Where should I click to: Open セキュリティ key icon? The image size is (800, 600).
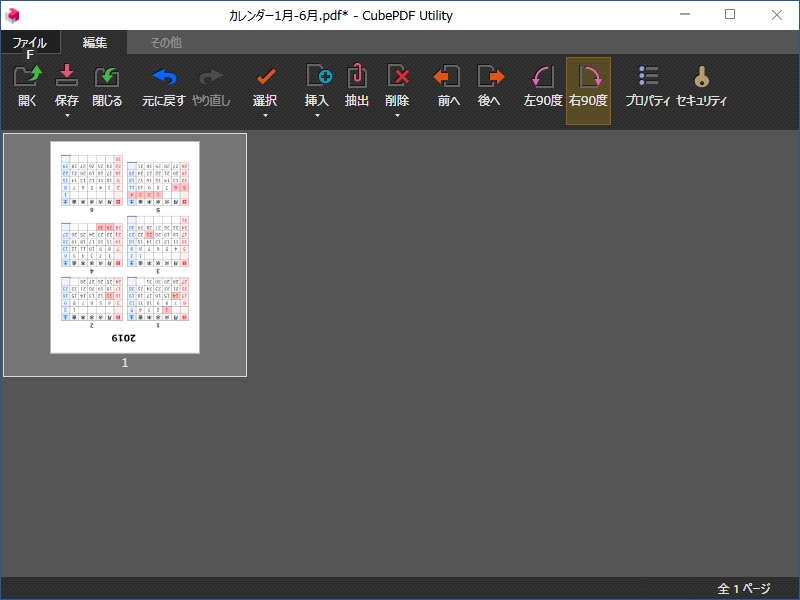[702, 77]
